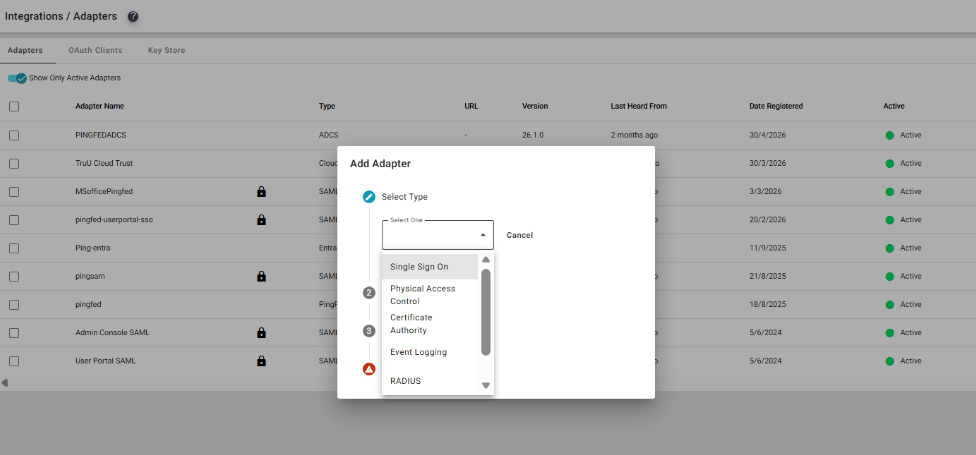Screen dimensions: 976x455
Task: Click the lock icon for pingfed-userportal-sso
Action: click(x=261, y=220)
